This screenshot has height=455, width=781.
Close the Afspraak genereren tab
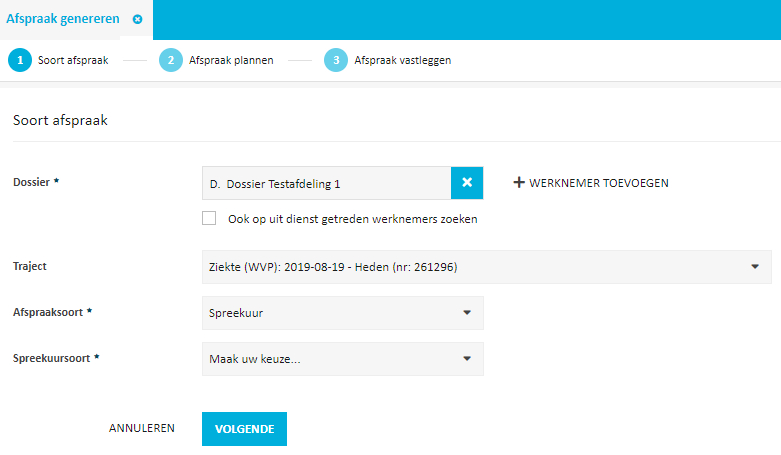coord(137,19)
